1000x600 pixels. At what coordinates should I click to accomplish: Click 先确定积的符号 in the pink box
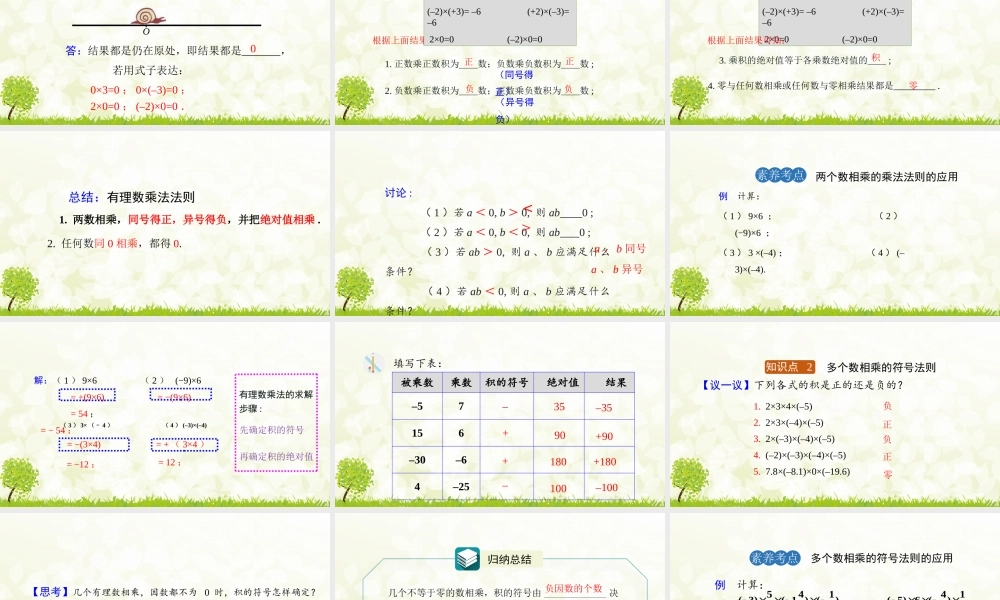pyautogui.click(x=272, y=430)
